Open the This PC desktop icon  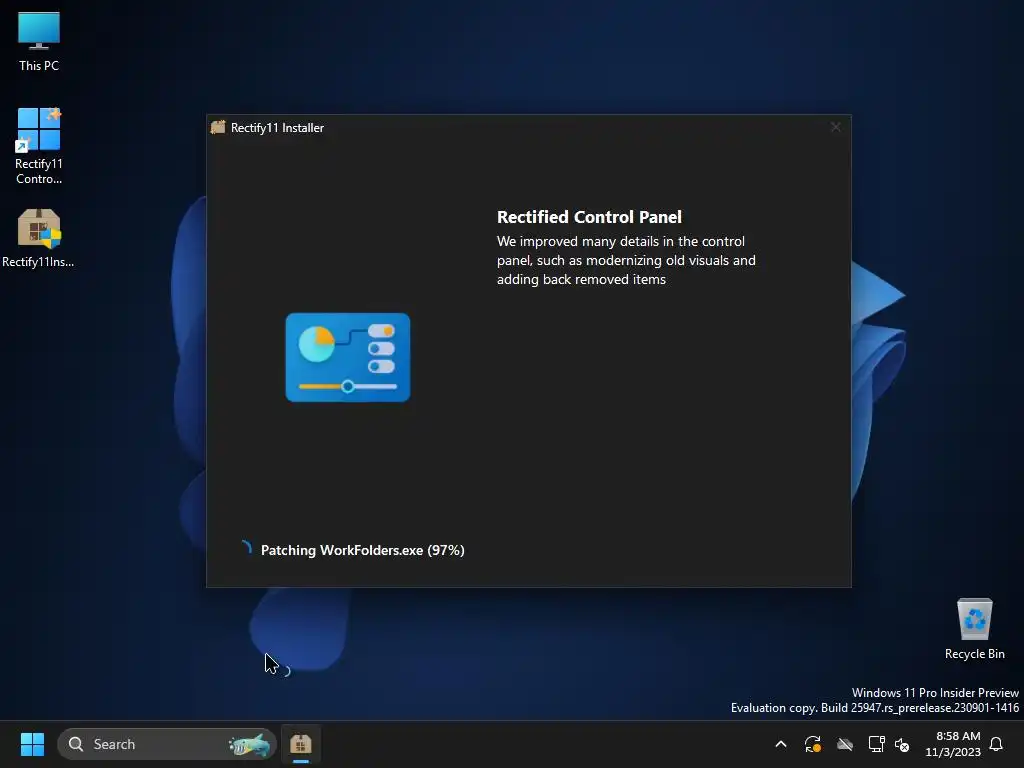(39, 41)
